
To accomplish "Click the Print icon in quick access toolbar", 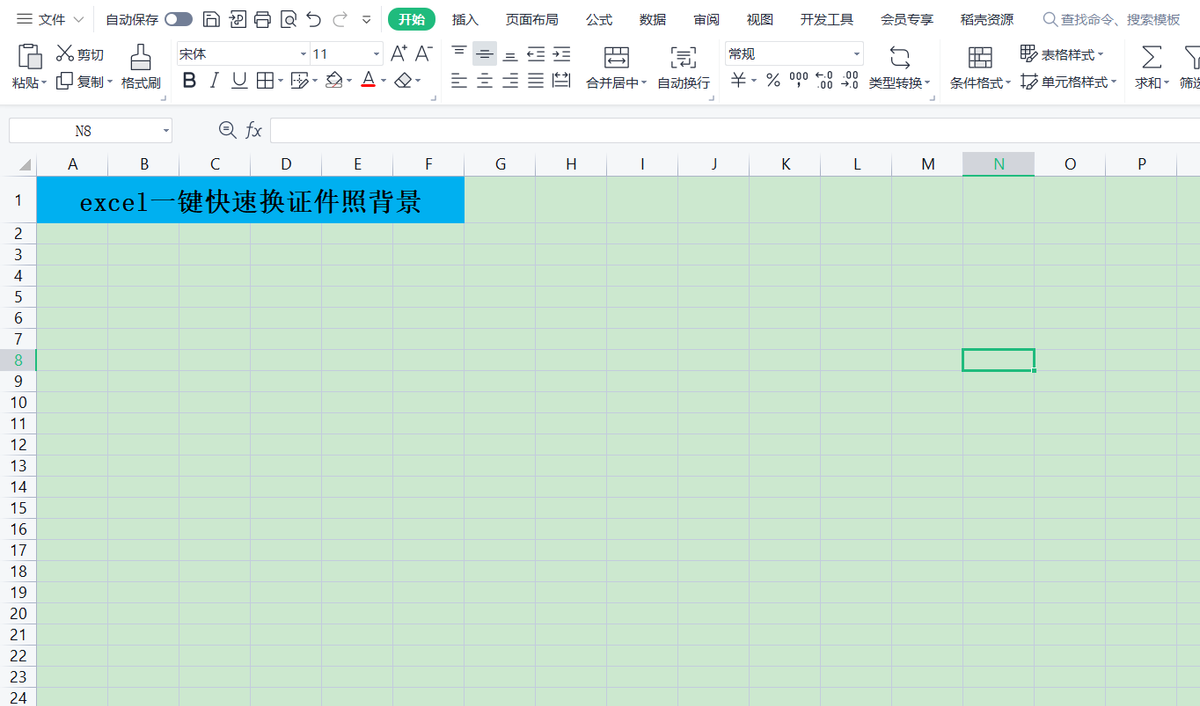I will click(262, 19).
